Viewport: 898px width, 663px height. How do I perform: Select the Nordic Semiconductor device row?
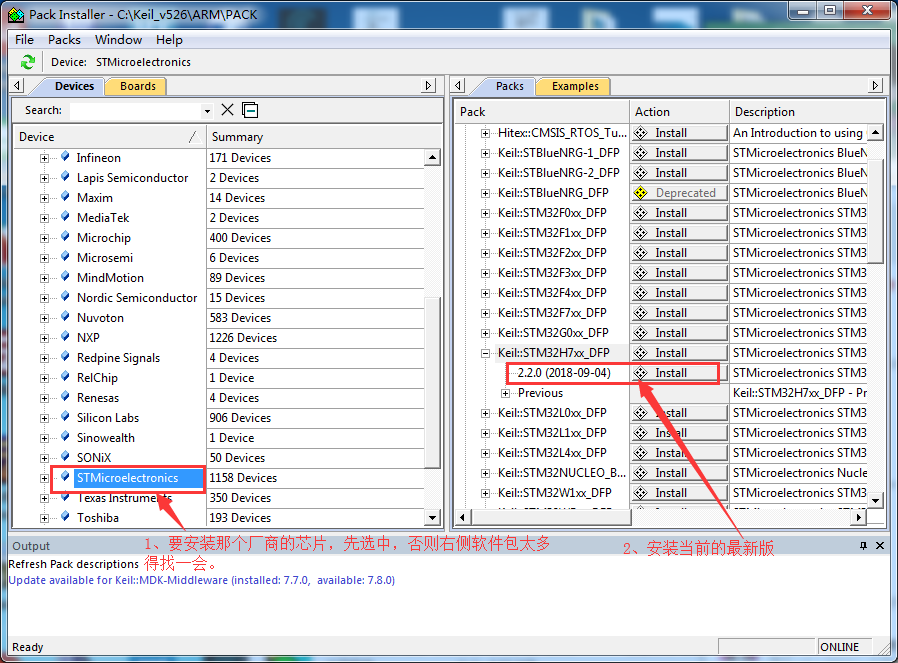[137, 298]
